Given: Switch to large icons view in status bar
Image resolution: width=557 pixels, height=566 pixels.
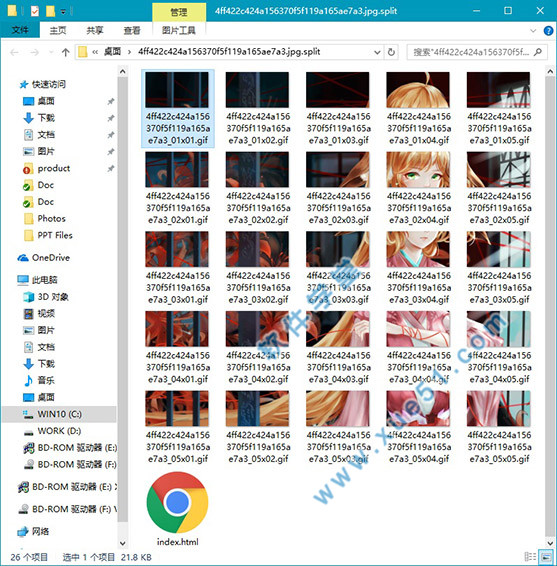Looking at the screenshot, I should pyautogui.click(x=545, y=557).
